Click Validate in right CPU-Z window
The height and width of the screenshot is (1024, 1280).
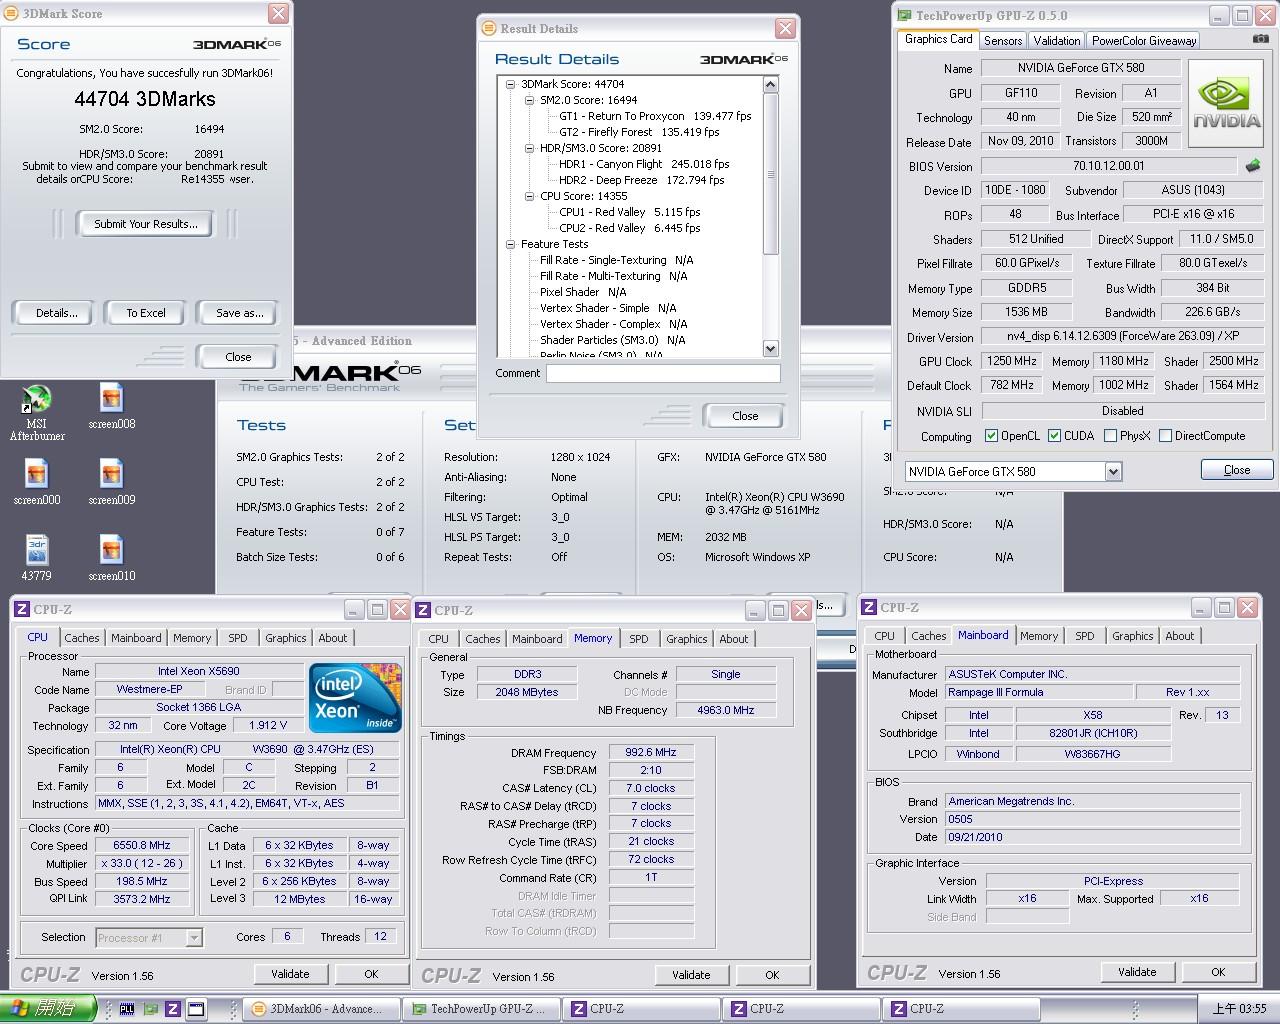click(x=1137, y=972)
